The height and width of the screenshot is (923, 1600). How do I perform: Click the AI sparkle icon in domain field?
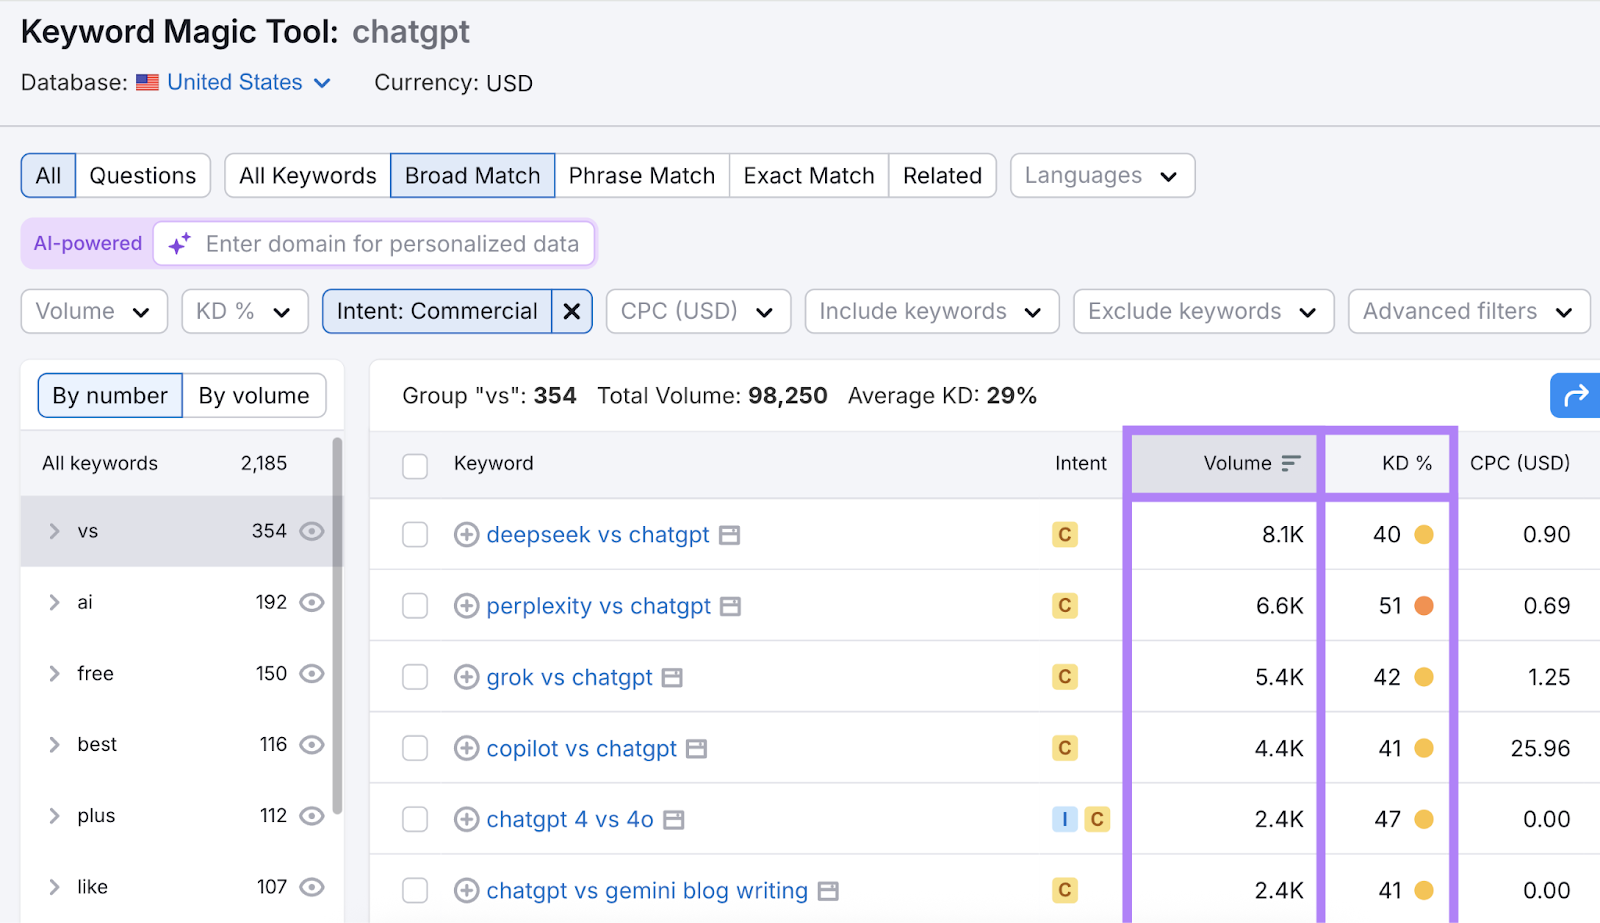coord(178,243)
